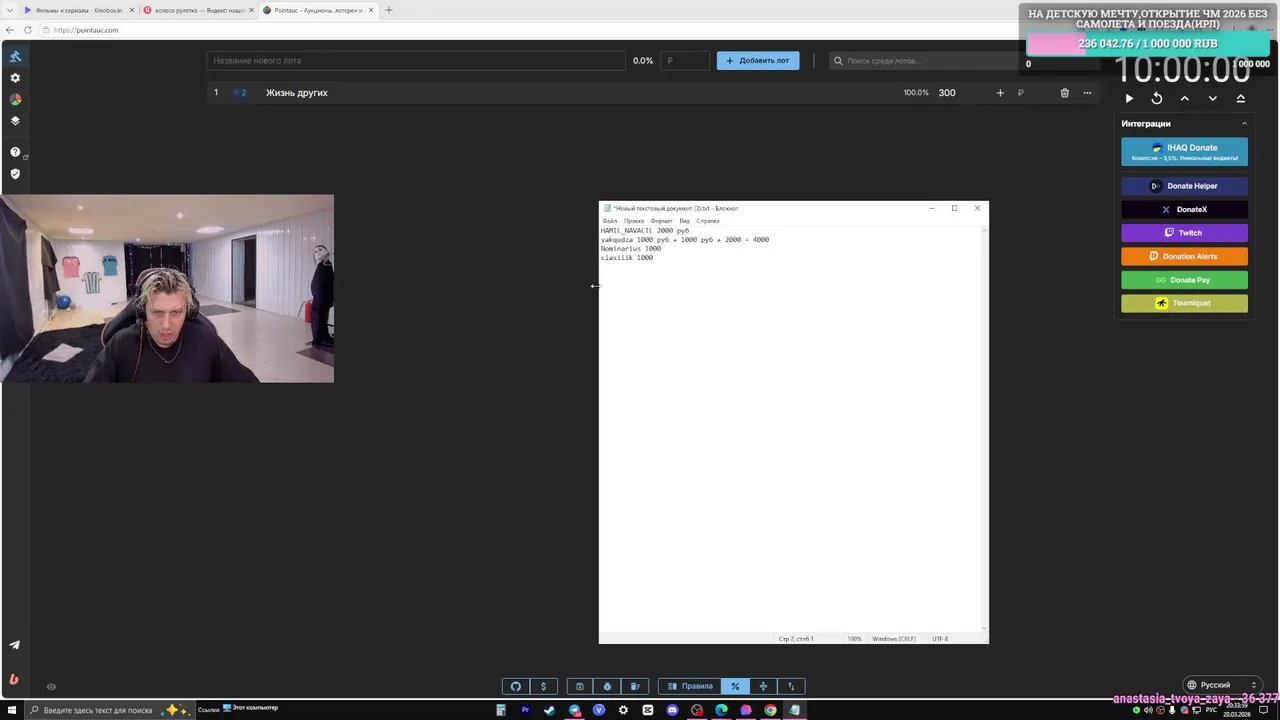This screenshot has width=1280, height=720.
Task: Focus the new lot amount field
Action: [685, 60]
